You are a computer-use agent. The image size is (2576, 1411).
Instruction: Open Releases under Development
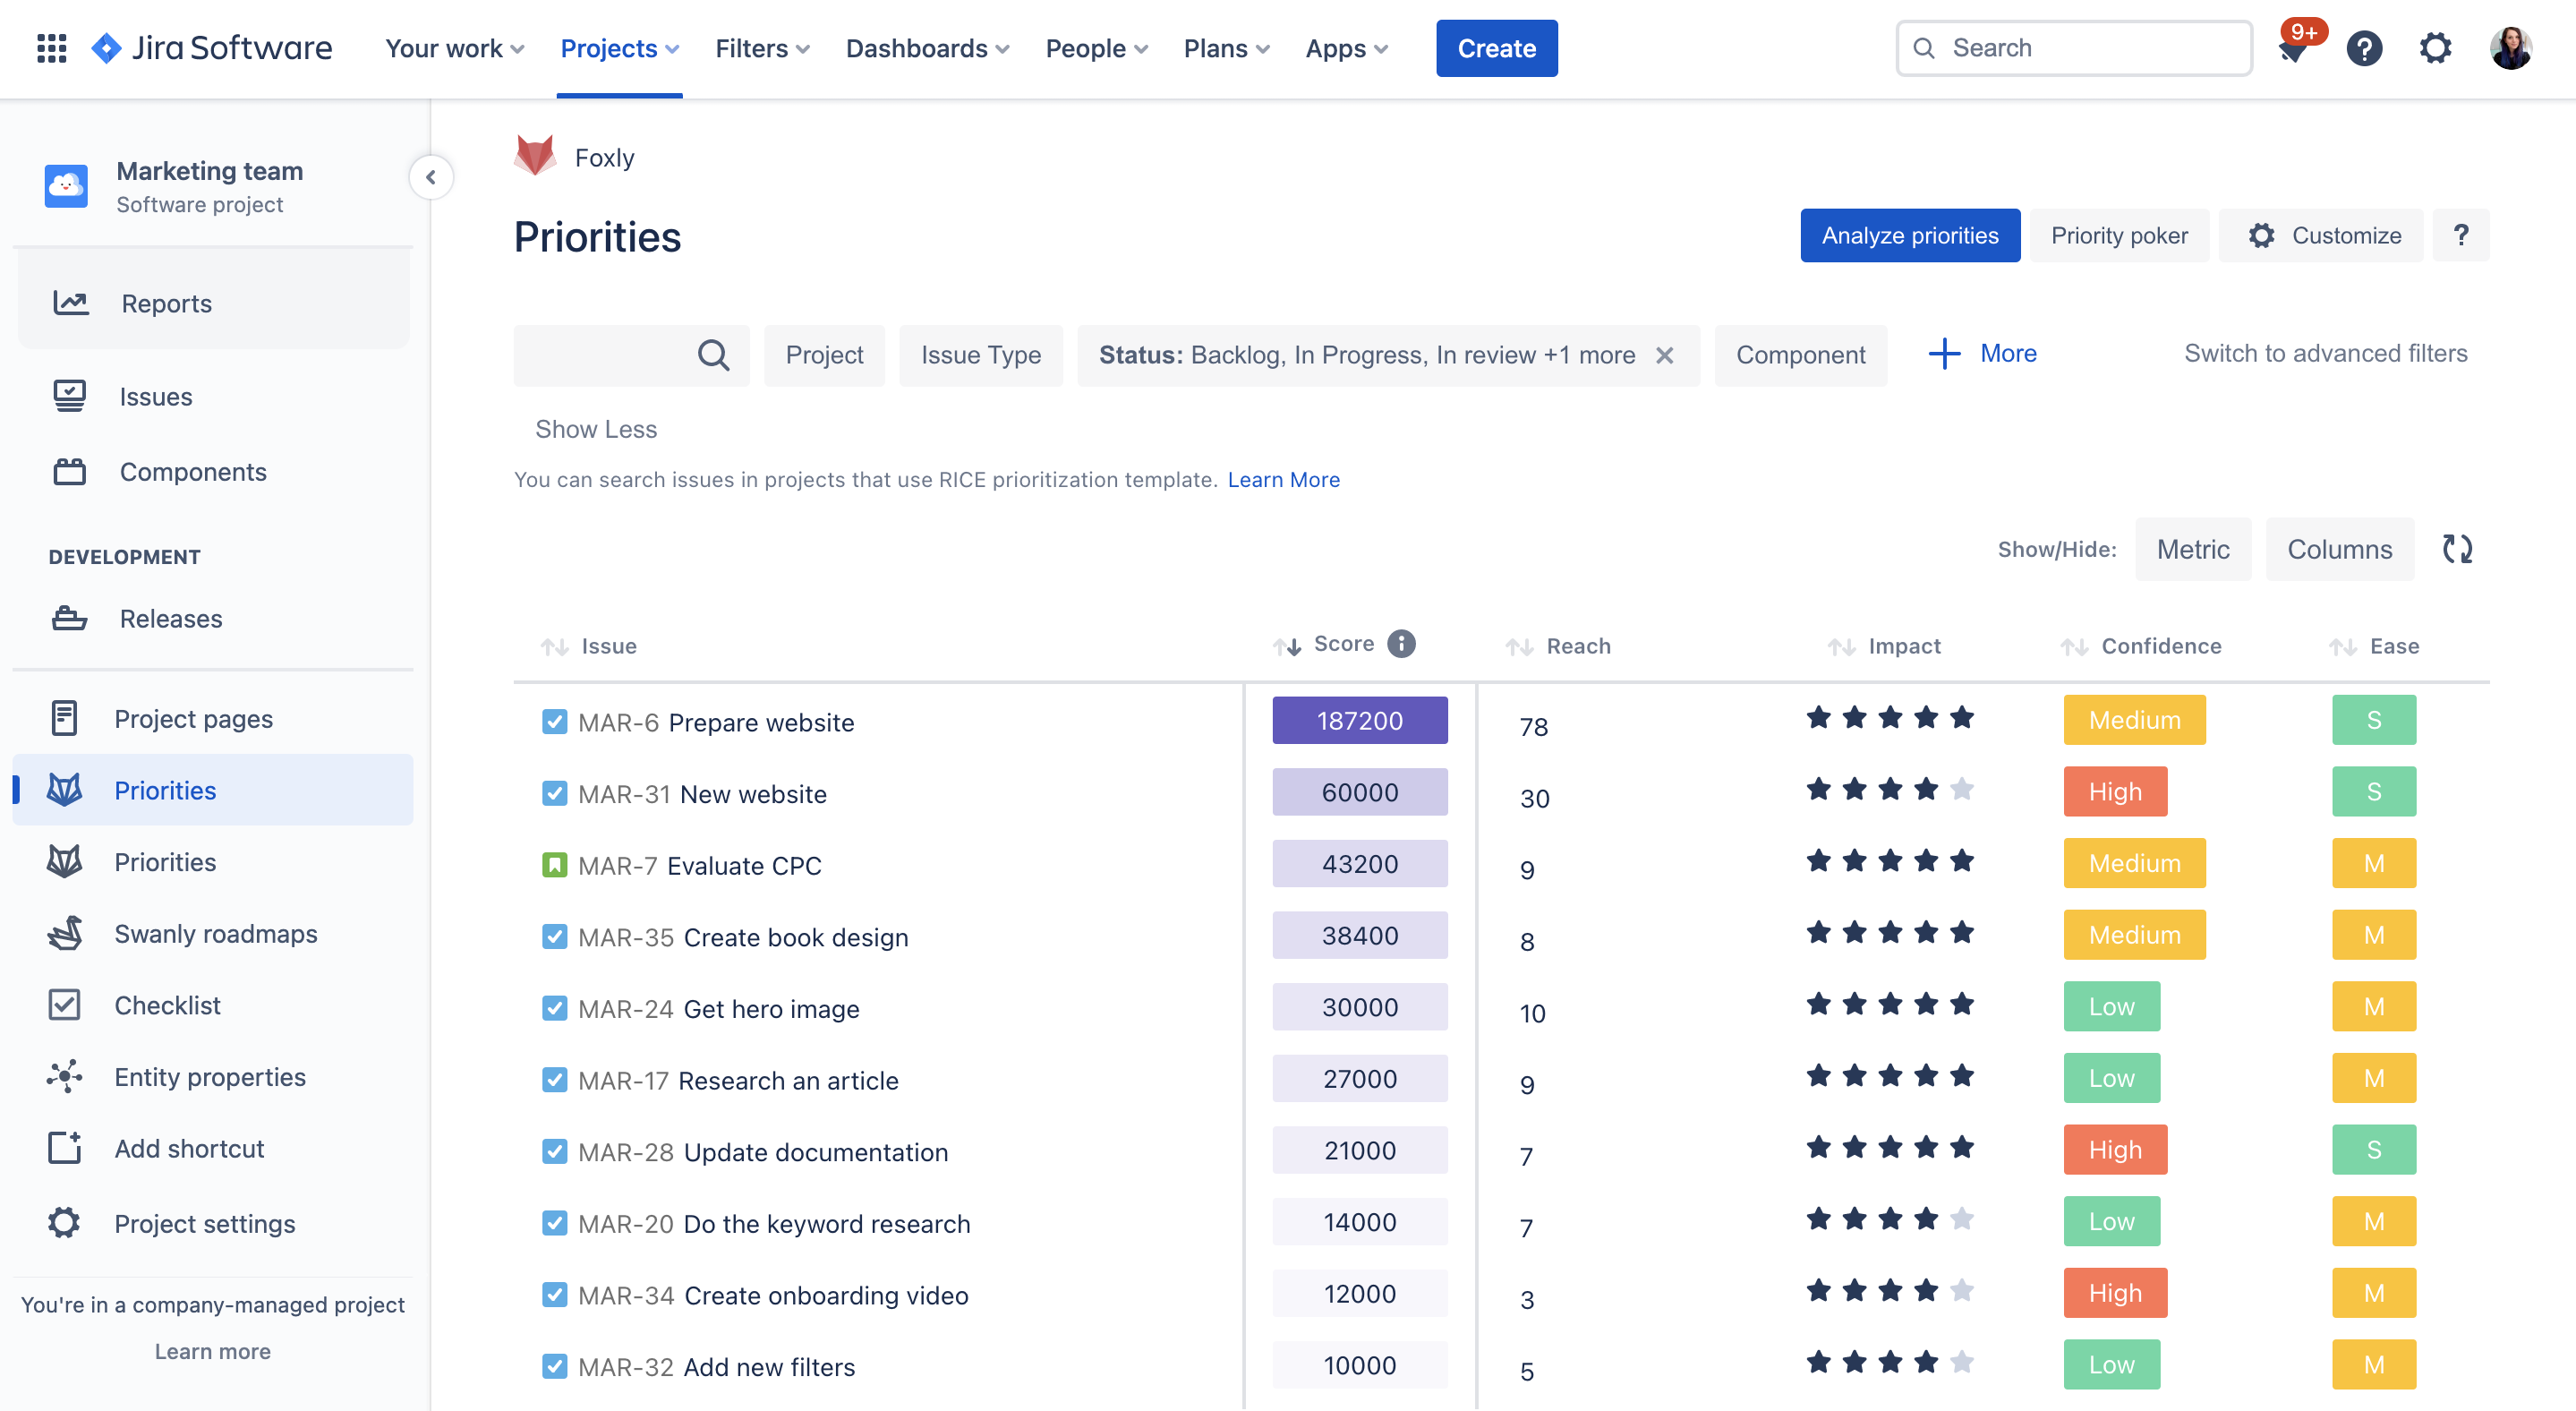coord(170,618)
